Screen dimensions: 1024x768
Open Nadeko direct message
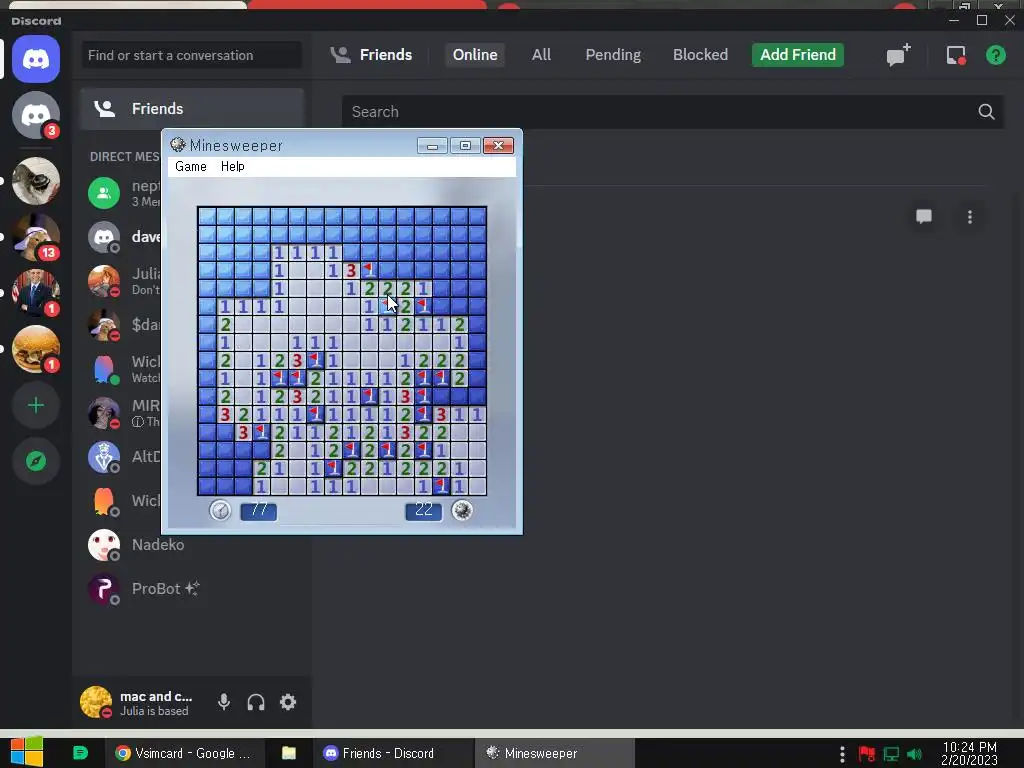[x=193, y=545]
